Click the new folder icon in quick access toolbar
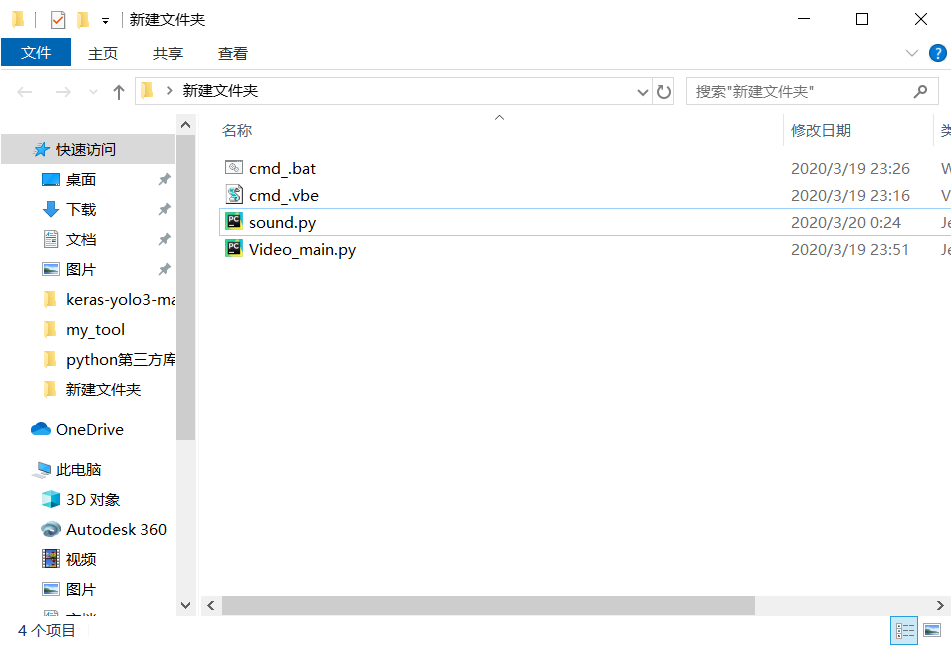Screen dimensions: 952x646 (x=83, y=20)
